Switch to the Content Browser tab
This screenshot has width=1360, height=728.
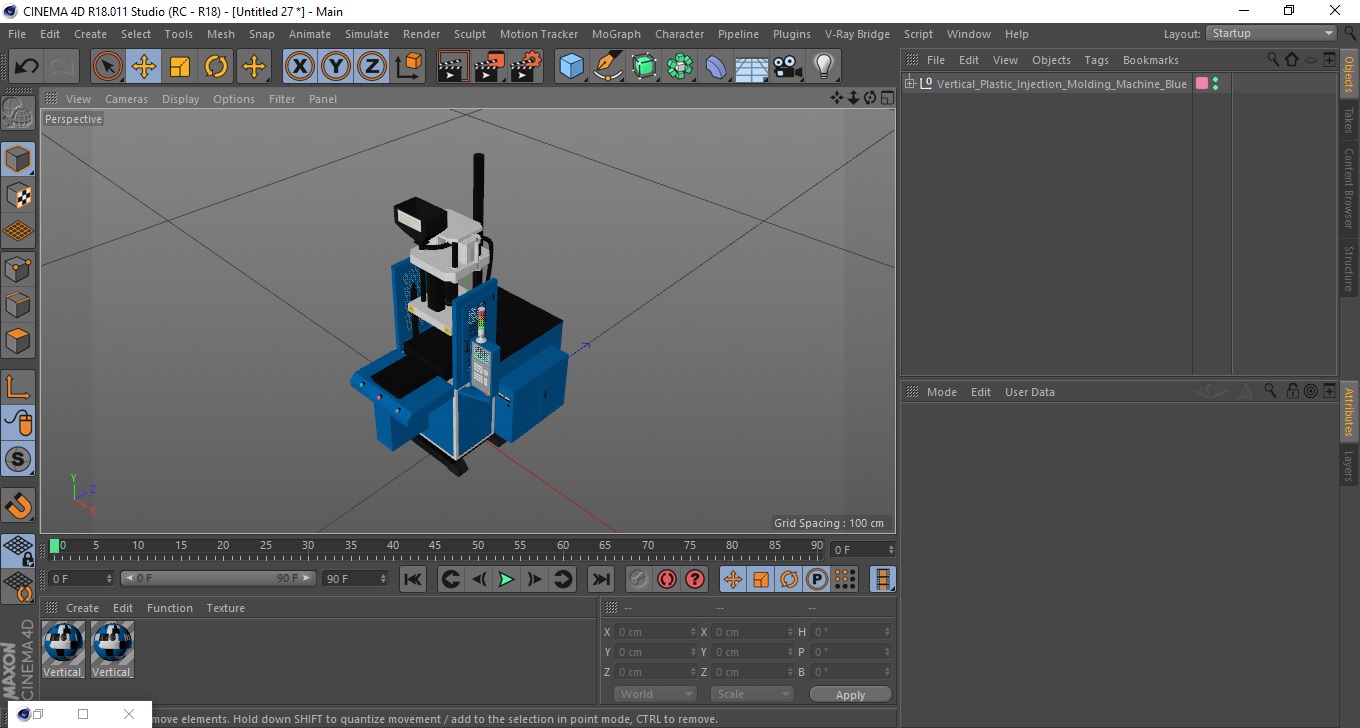pyautogui.click(x=1349, y=188)
